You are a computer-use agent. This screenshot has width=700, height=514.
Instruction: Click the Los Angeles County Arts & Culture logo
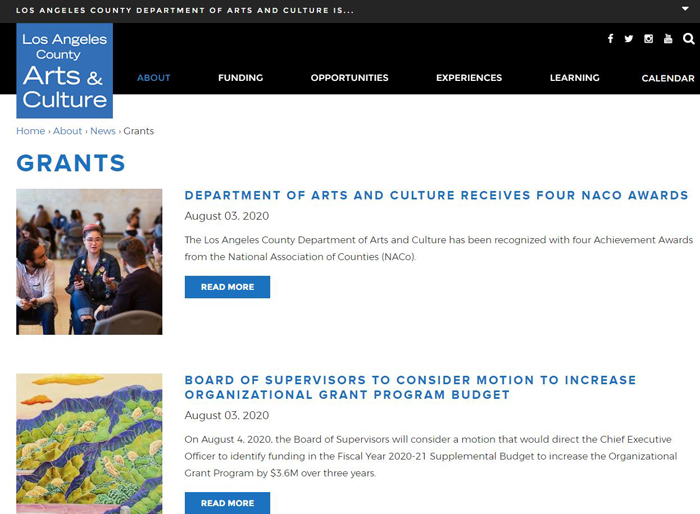point(64,71)
